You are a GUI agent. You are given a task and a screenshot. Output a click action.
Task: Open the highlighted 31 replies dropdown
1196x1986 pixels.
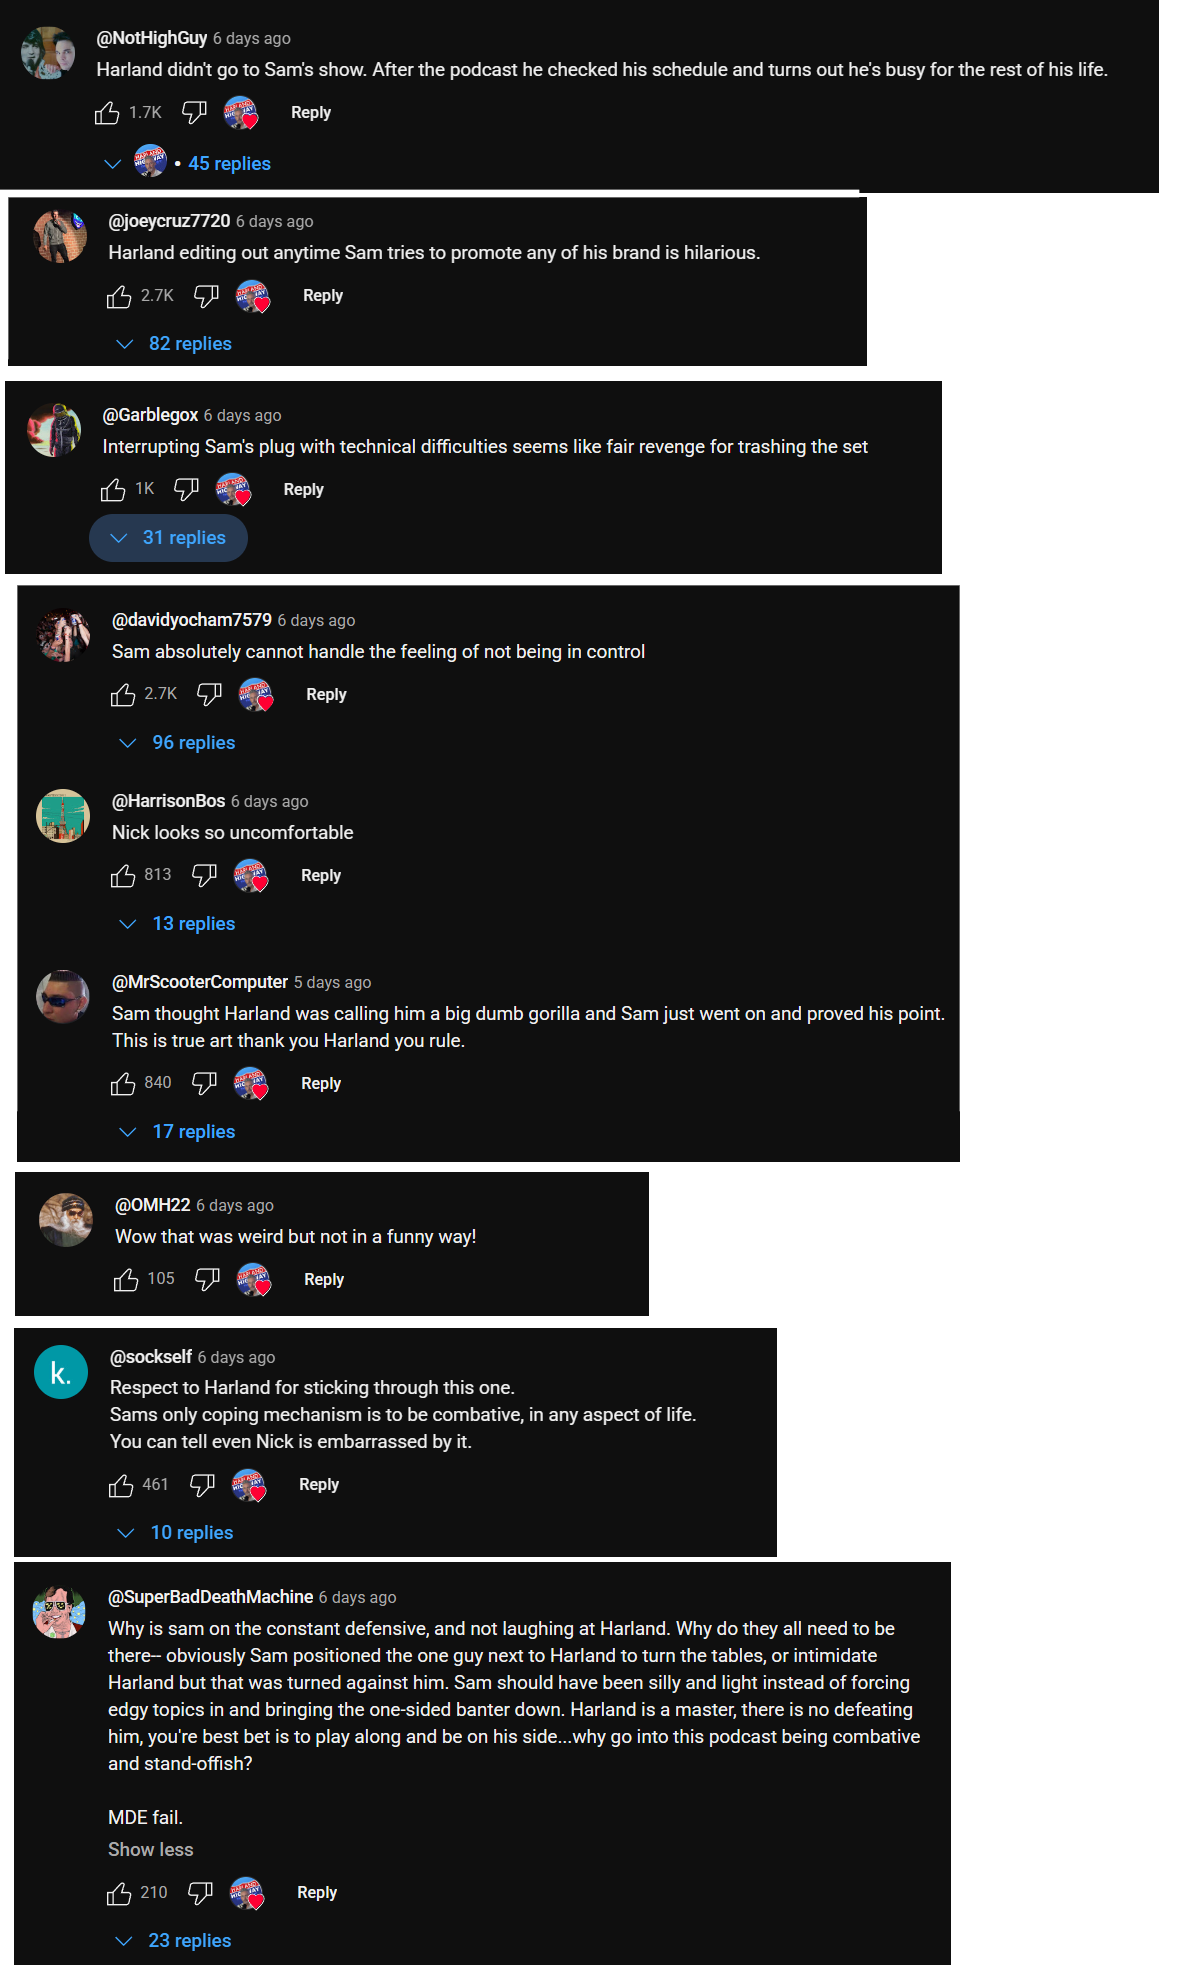pyautogui.click(x=168, y=538)
